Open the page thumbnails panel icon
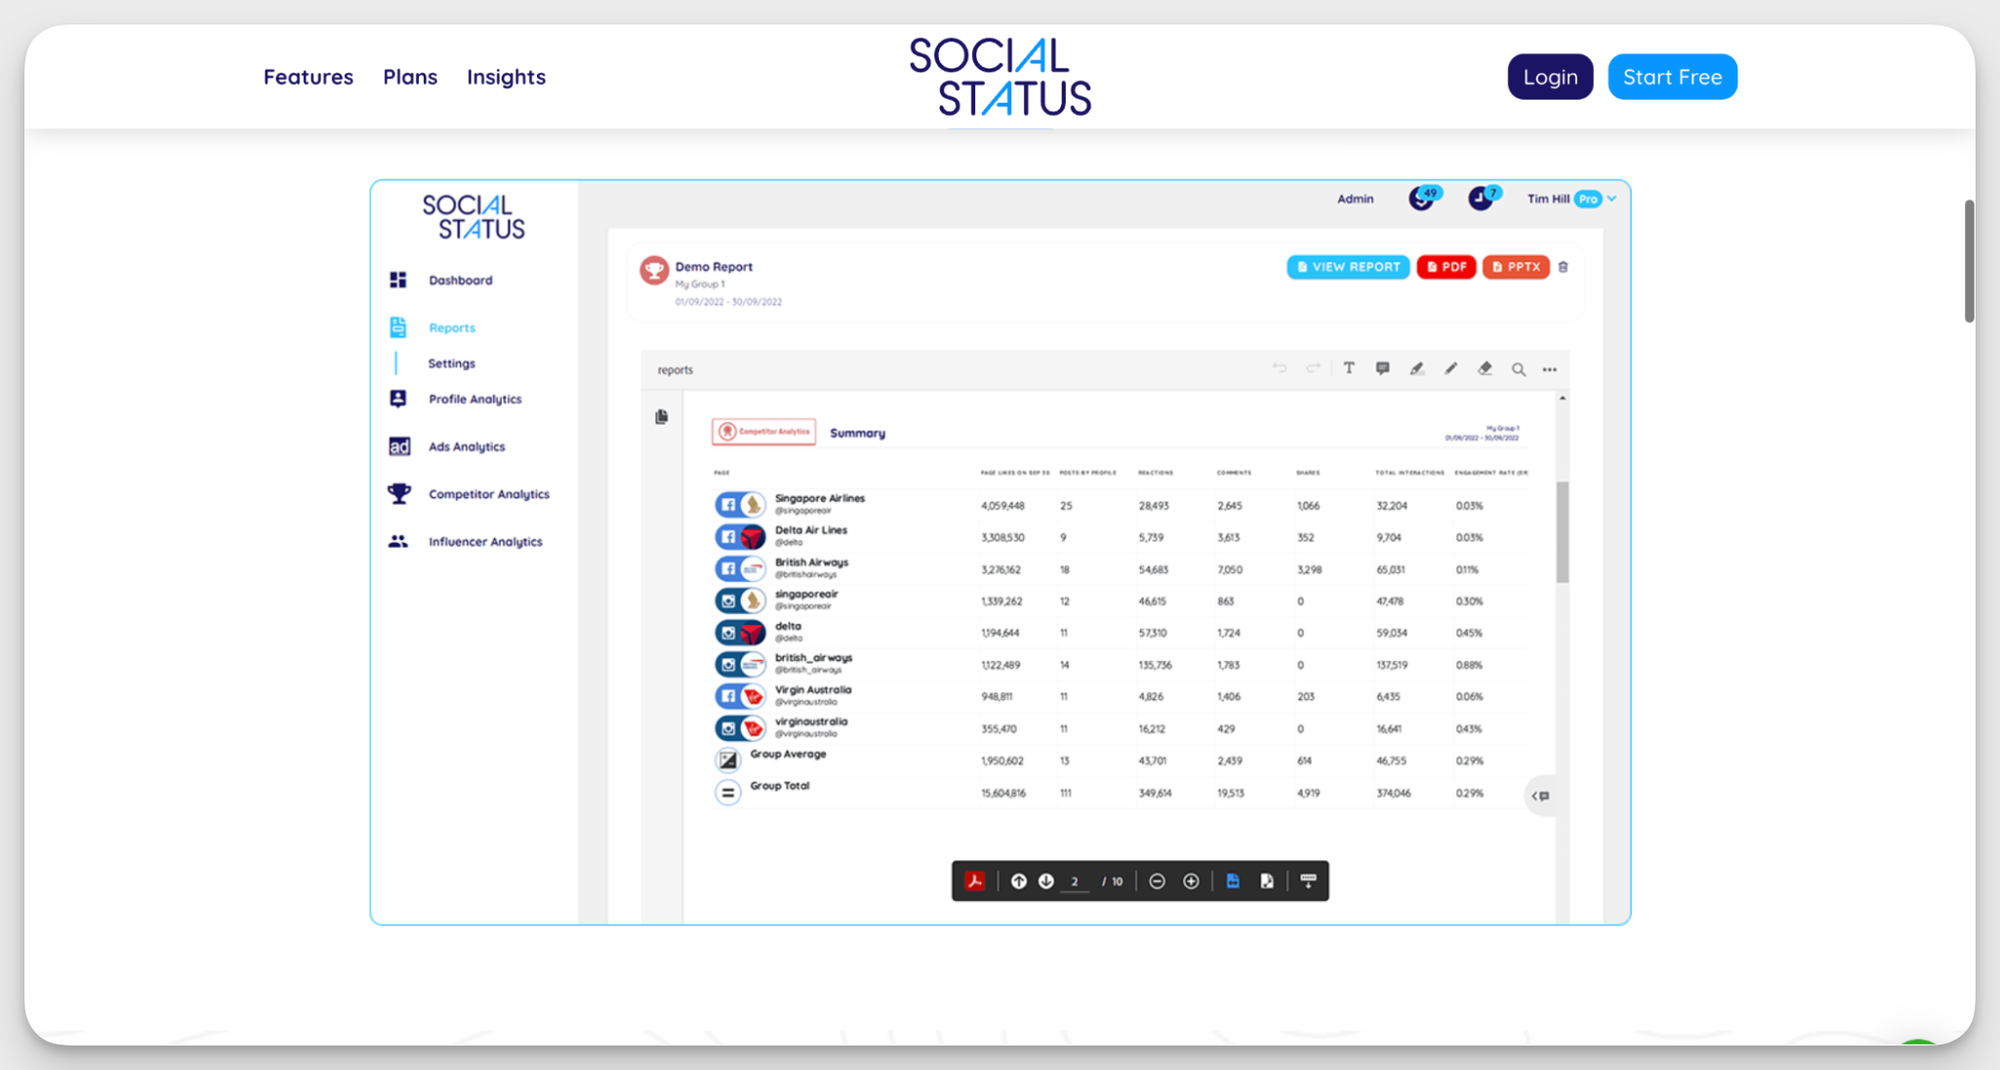Image resolution: width=2000 pixels, height=1070 pixels. pos(661,417)
